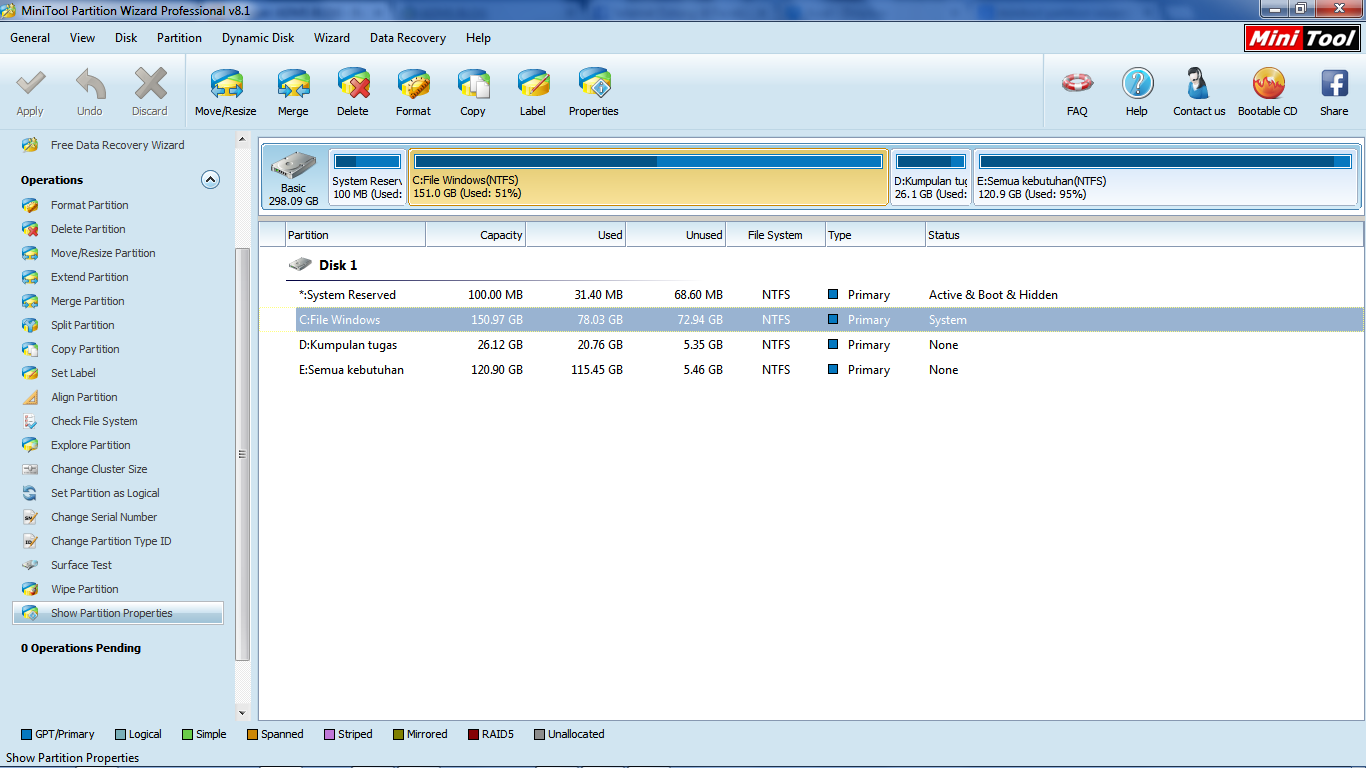Screen dimensions: 1366x768
Task: Sort by the Partition column header
Action: point(355,235)
